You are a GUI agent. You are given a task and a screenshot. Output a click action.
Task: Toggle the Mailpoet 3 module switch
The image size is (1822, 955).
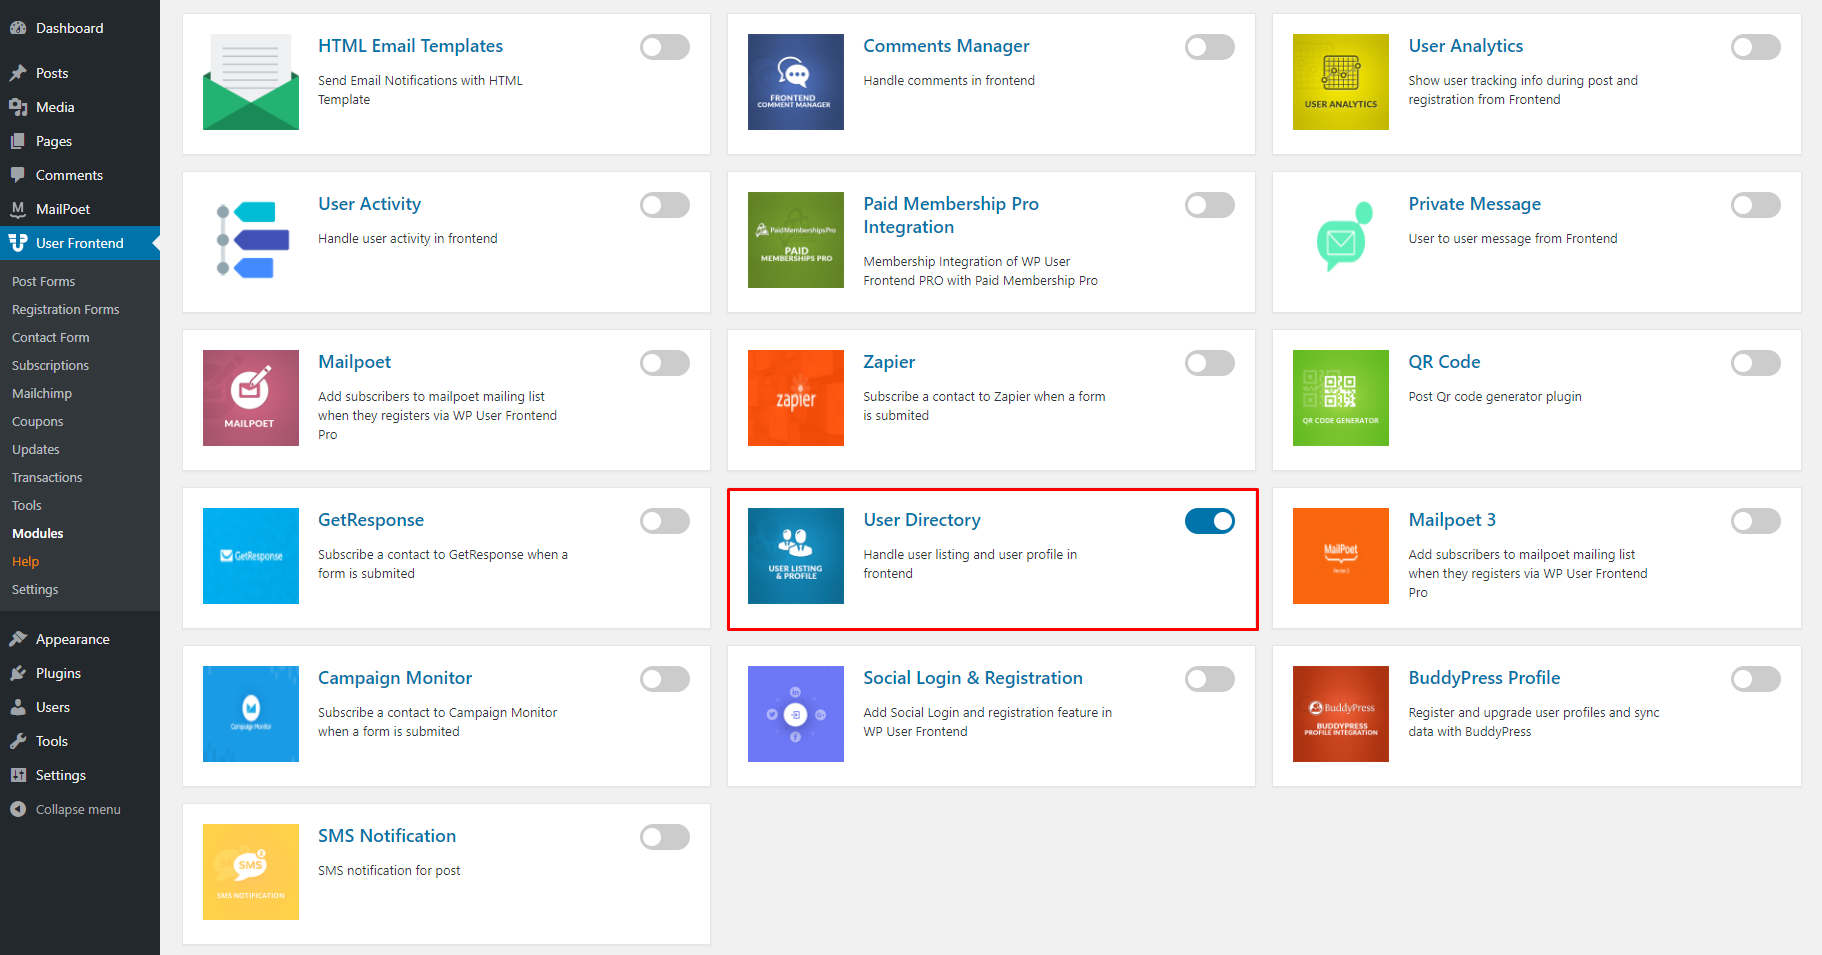(x=1756, y=521)
